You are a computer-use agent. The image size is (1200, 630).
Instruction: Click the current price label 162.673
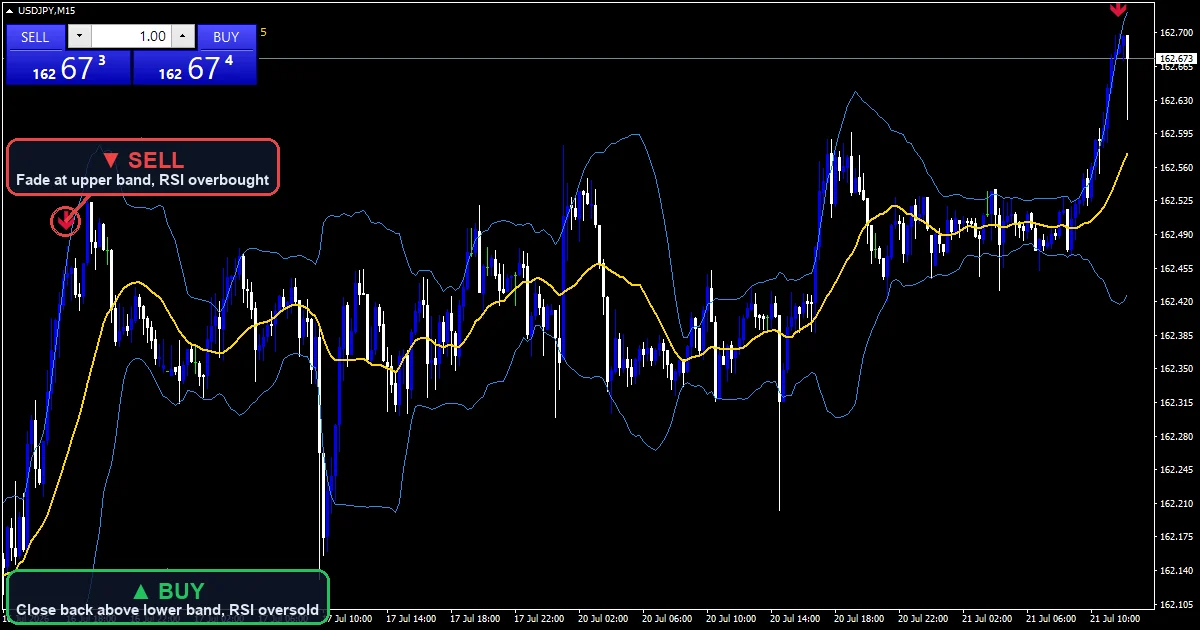1175,59
